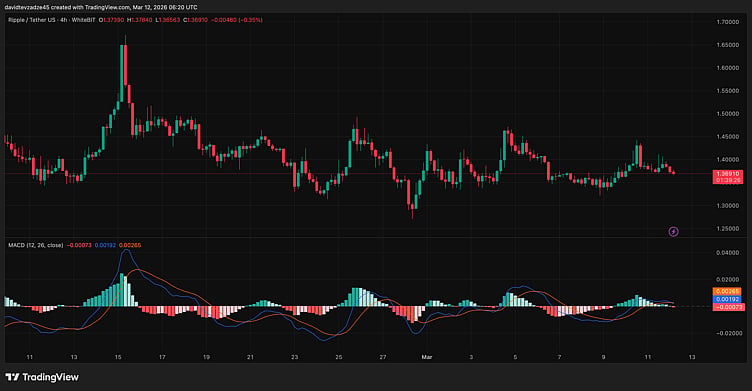Click the purple lightning bolt icon

pyautogui.click(x=673, y=232)
